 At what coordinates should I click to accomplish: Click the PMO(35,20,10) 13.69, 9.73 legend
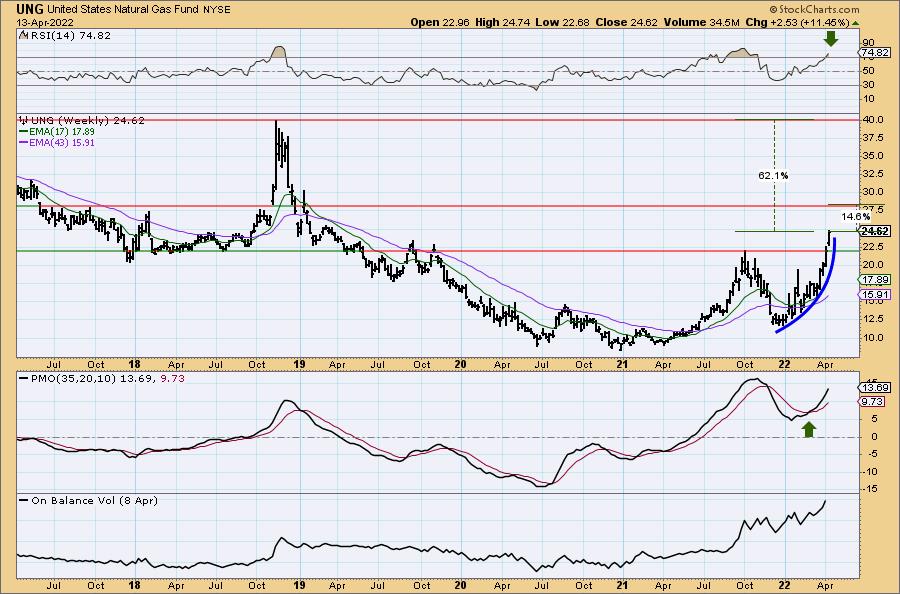point(108,379)
